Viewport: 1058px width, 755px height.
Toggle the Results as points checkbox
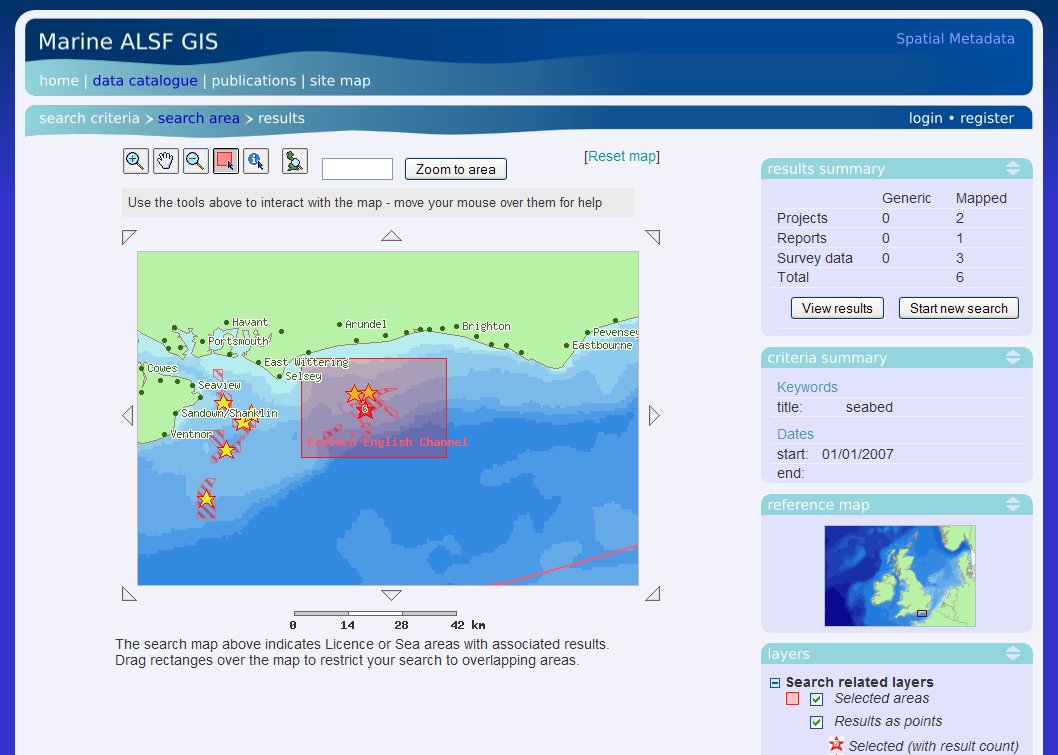pyautogui.click(x=816, y=723)
